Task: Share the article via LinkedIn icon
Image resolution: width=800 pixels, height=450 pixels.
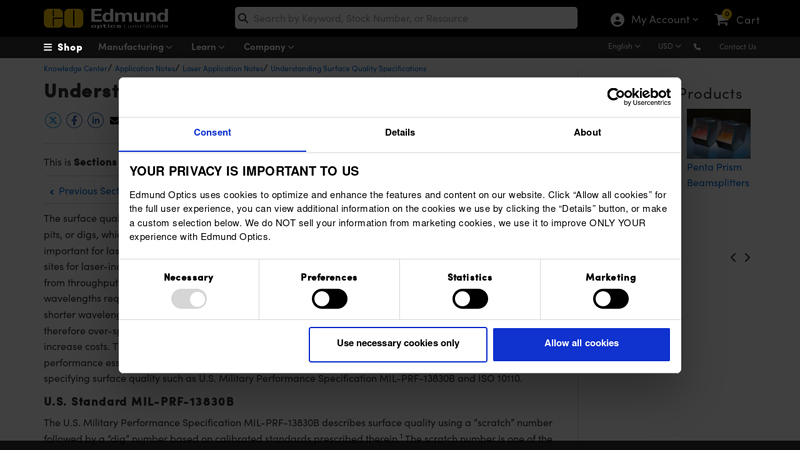Action: click(95, 120)
